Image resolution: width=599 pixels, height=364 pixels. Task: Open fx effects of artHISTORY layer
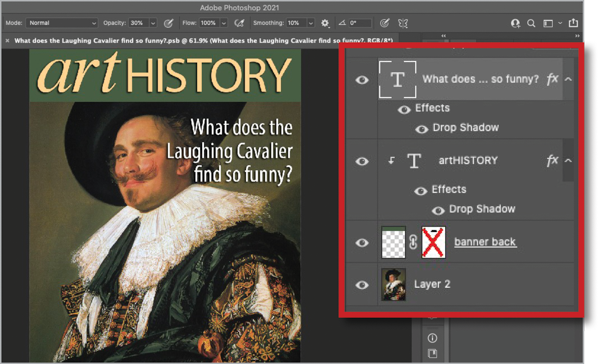(x=552, y=160)
